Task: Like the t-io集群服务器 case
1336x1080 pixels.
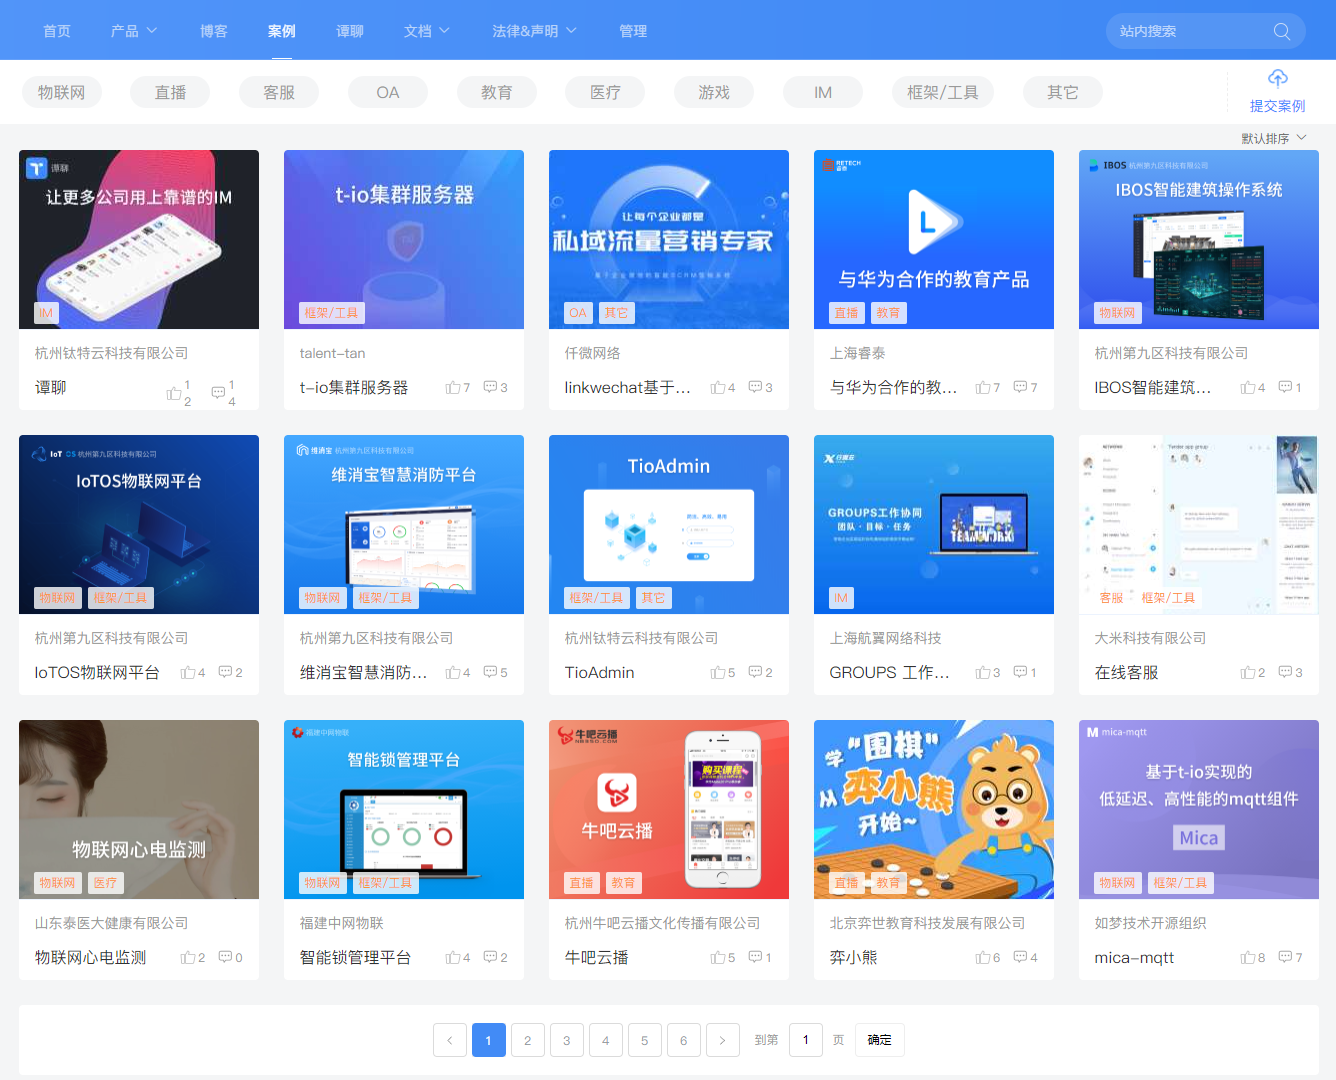Action: tap(453, 387)
